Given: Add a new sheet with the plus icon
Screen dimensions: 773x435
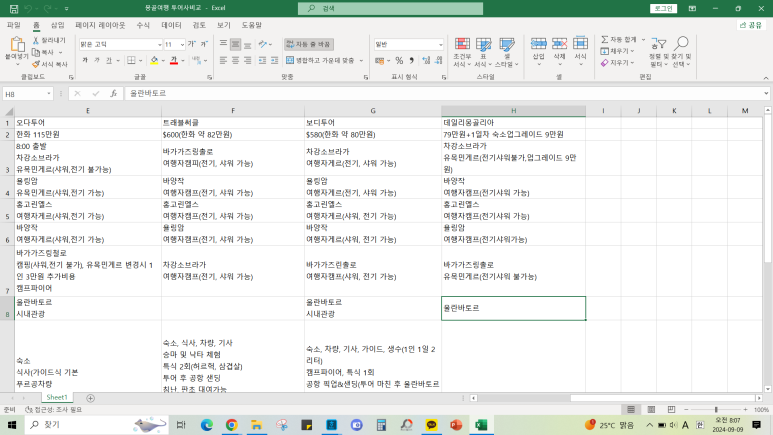Looking at the screenshot, I should 90,398.
